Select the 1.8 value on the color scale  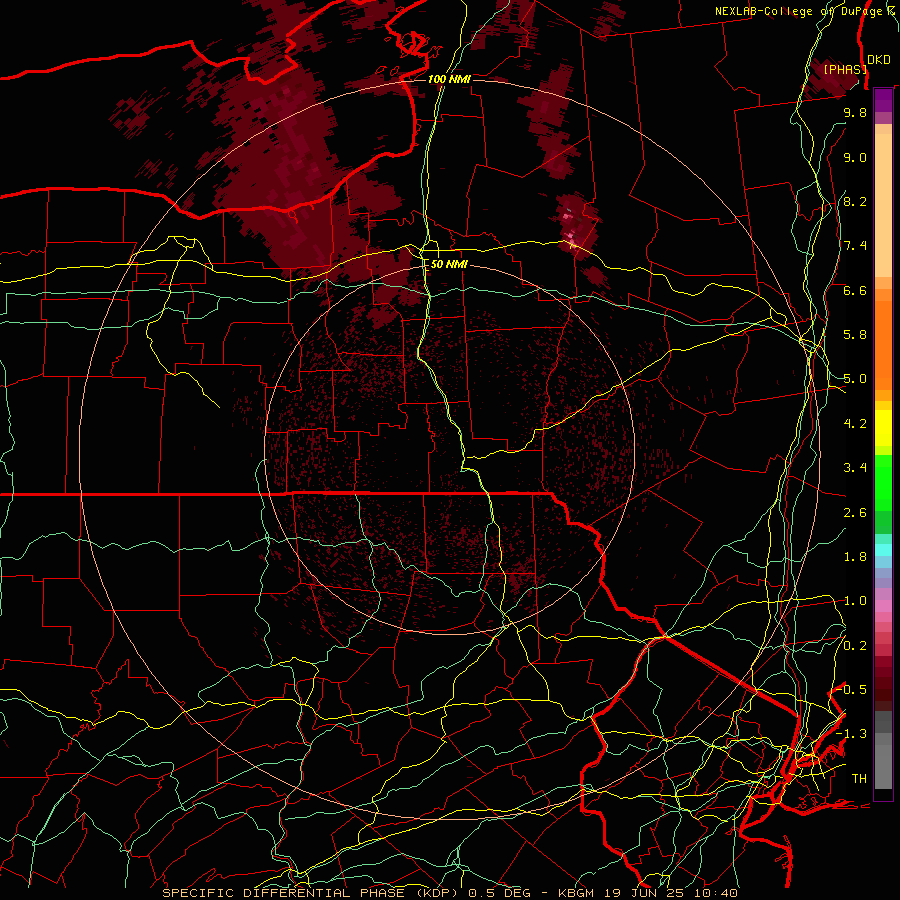(x=855, y=557)
